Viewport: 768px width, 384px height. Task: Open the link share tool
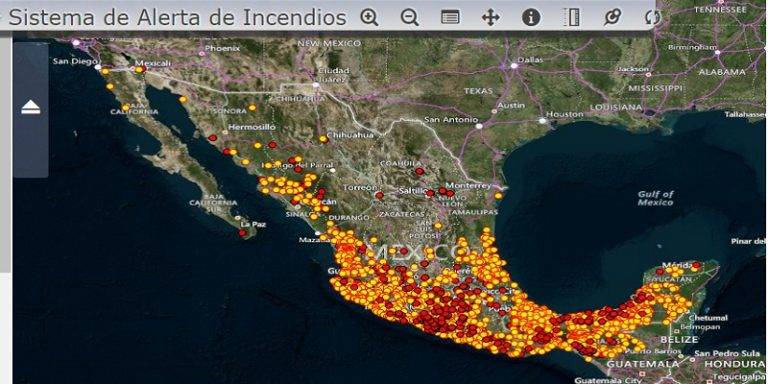(x=612, y=18)
